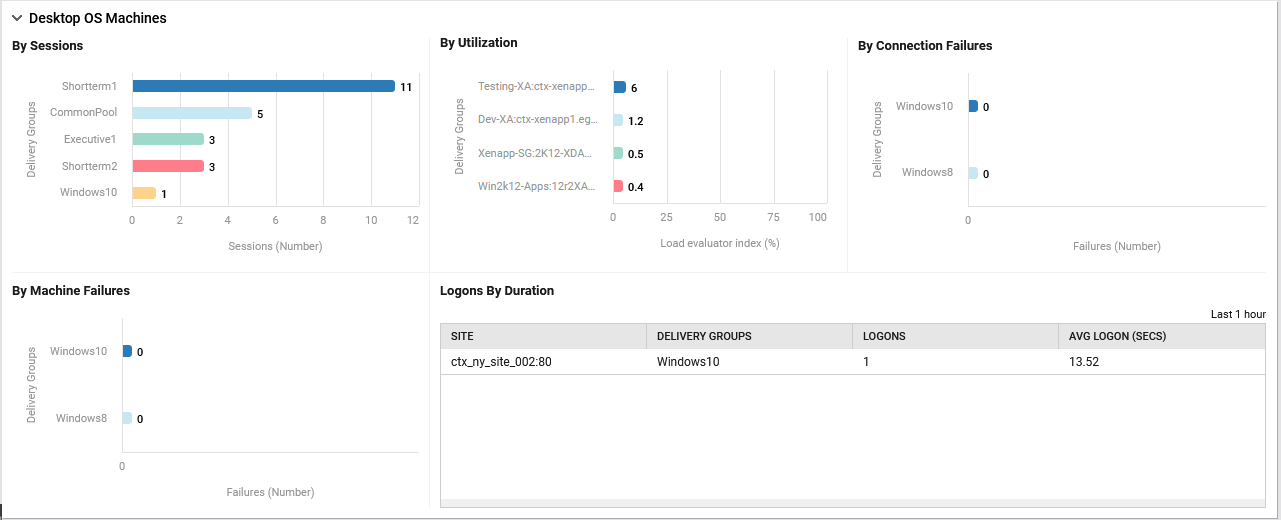Click Windows10 bar in Machine Failures chart
Screen dimensions: 1281x520
pyautogui.click(x=127, y=351)
